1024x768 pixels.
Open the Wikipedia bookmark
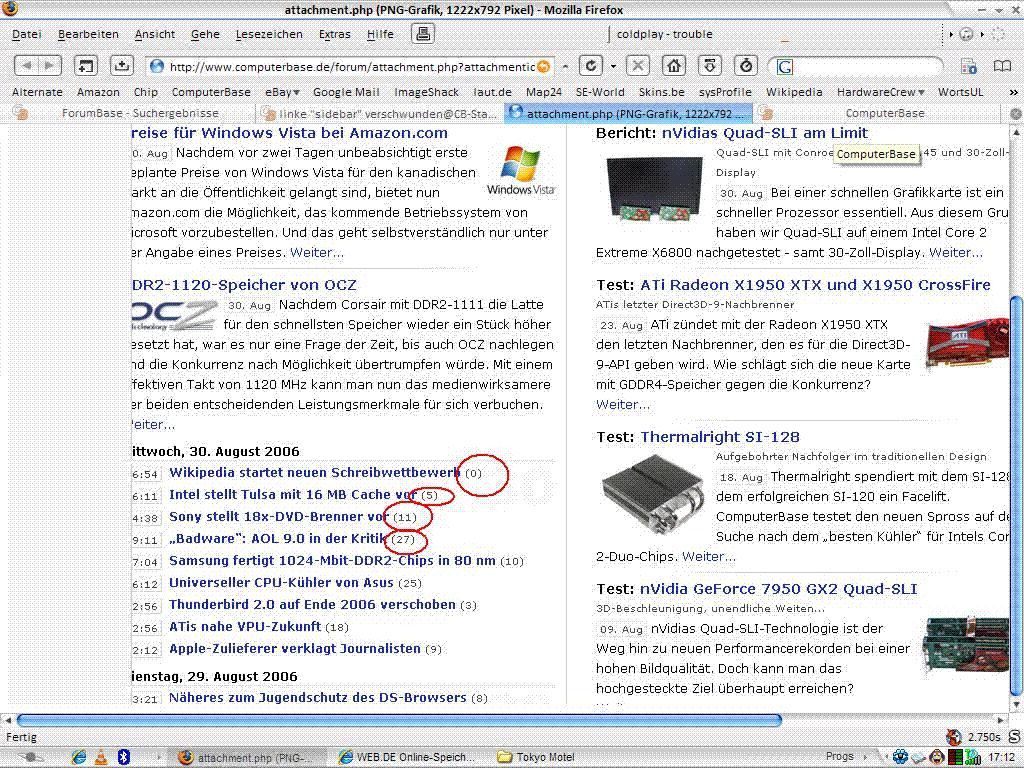[x=793, y=92]
